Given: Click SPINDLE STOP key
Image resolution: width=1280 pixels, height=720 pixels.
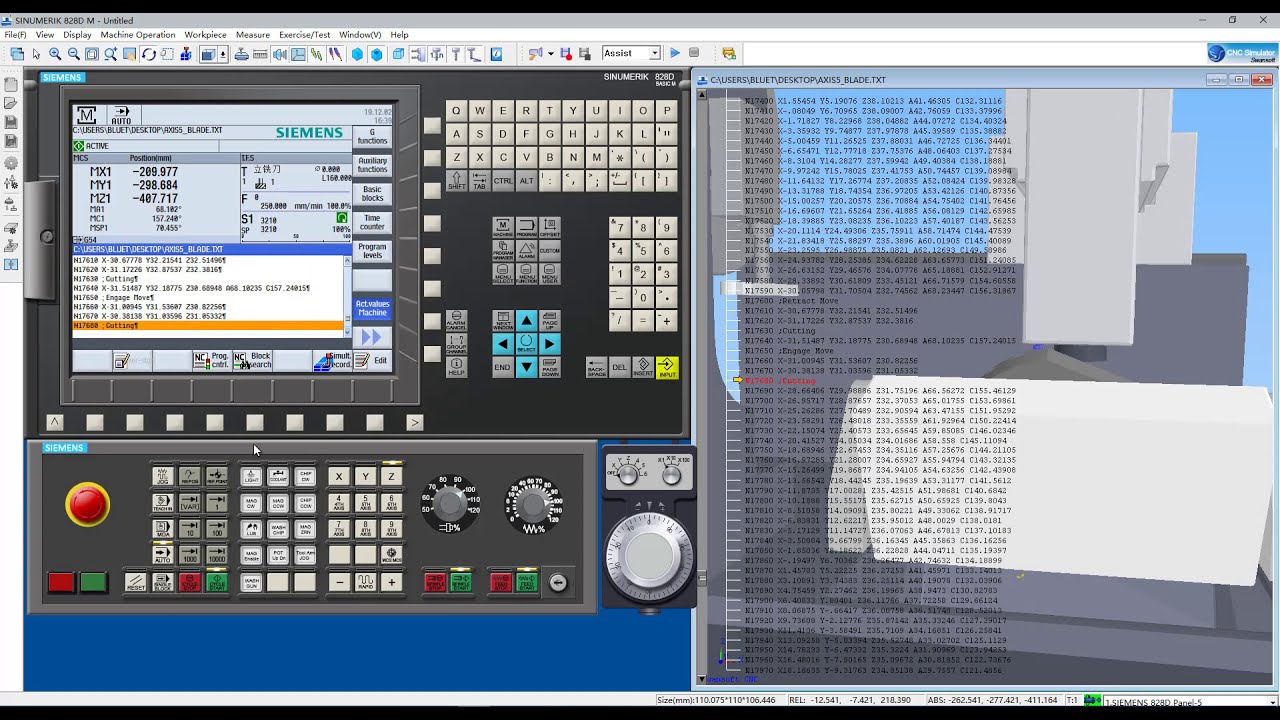Looking at the screenshot, I should coord(435,582).
